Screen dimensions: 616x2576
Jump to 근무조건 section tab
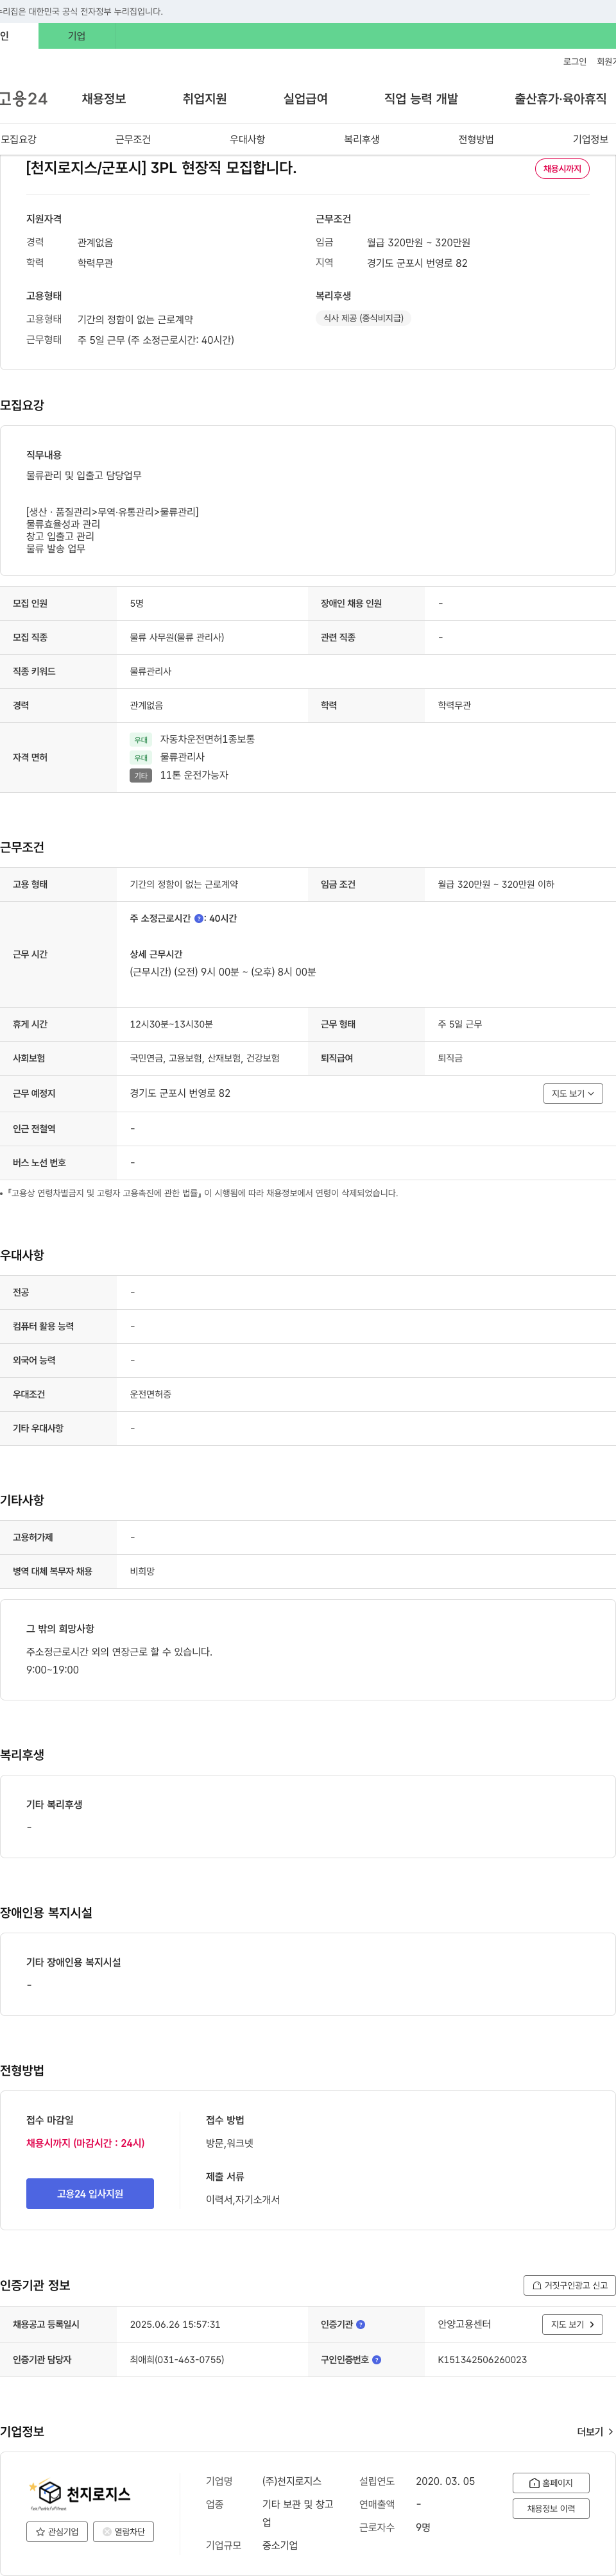tap(133, 139)
